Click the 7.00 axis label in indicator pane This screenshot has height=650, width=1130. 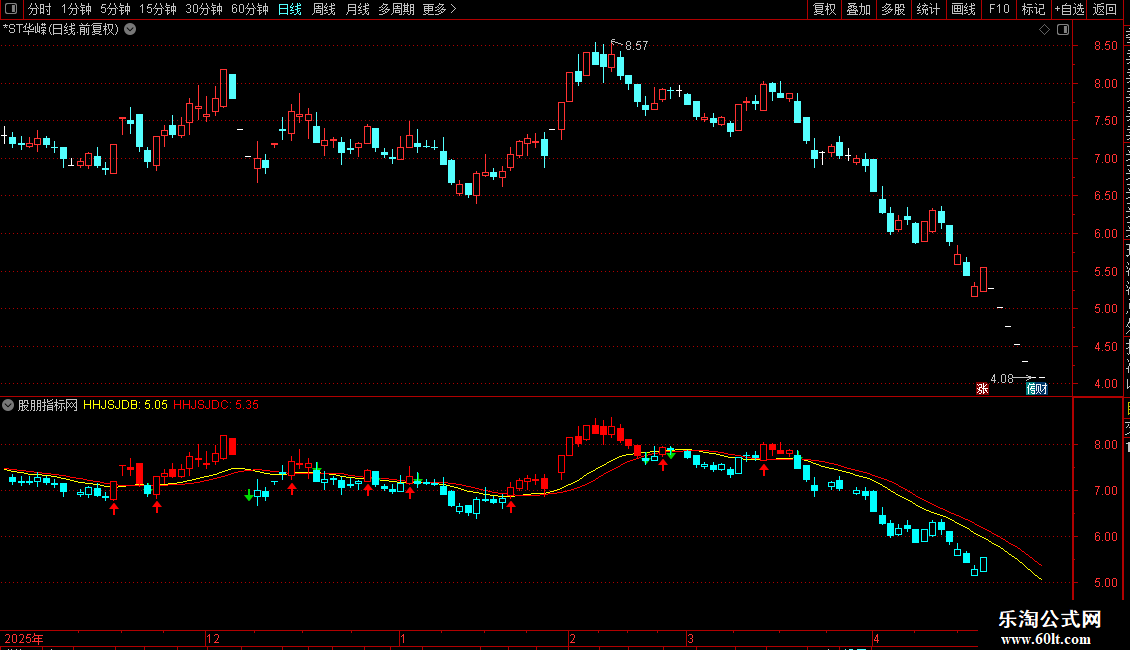click(1105, 491)
